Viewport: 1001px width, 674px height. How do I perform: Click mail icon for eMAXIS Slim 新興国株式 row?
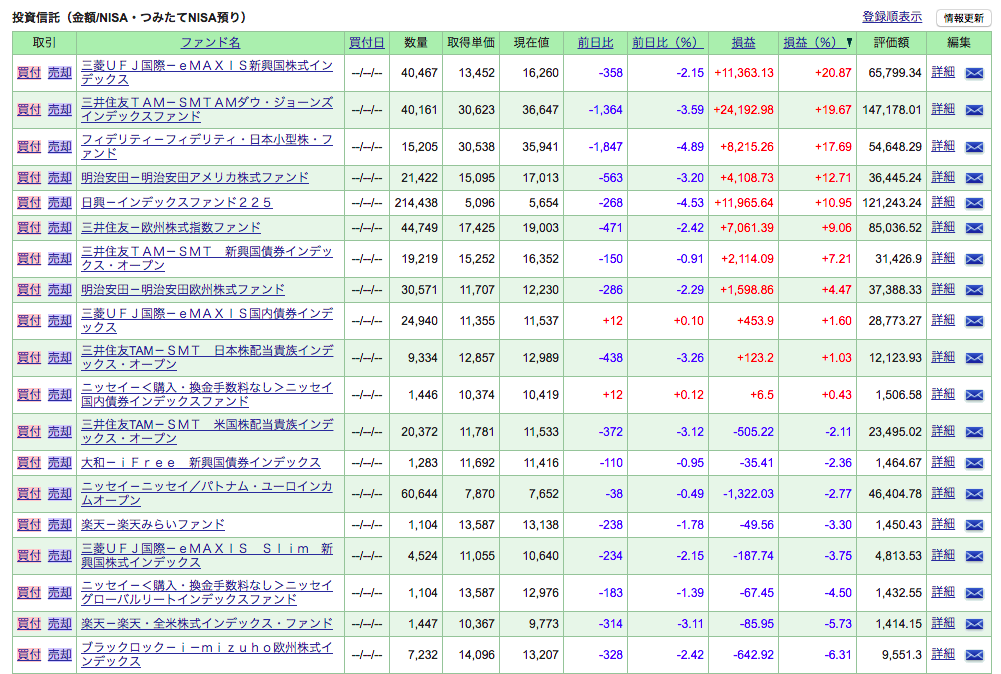point(974,556)
